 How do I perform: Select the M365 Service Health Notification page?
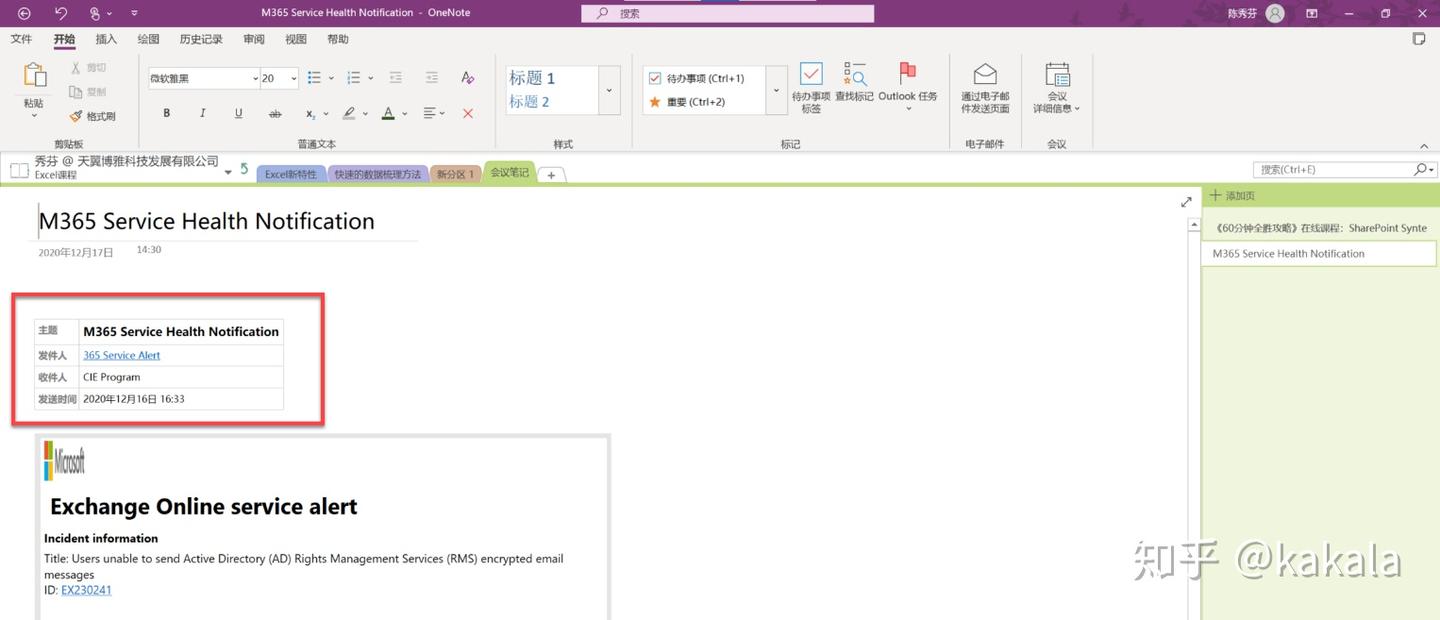[1320, 253]
